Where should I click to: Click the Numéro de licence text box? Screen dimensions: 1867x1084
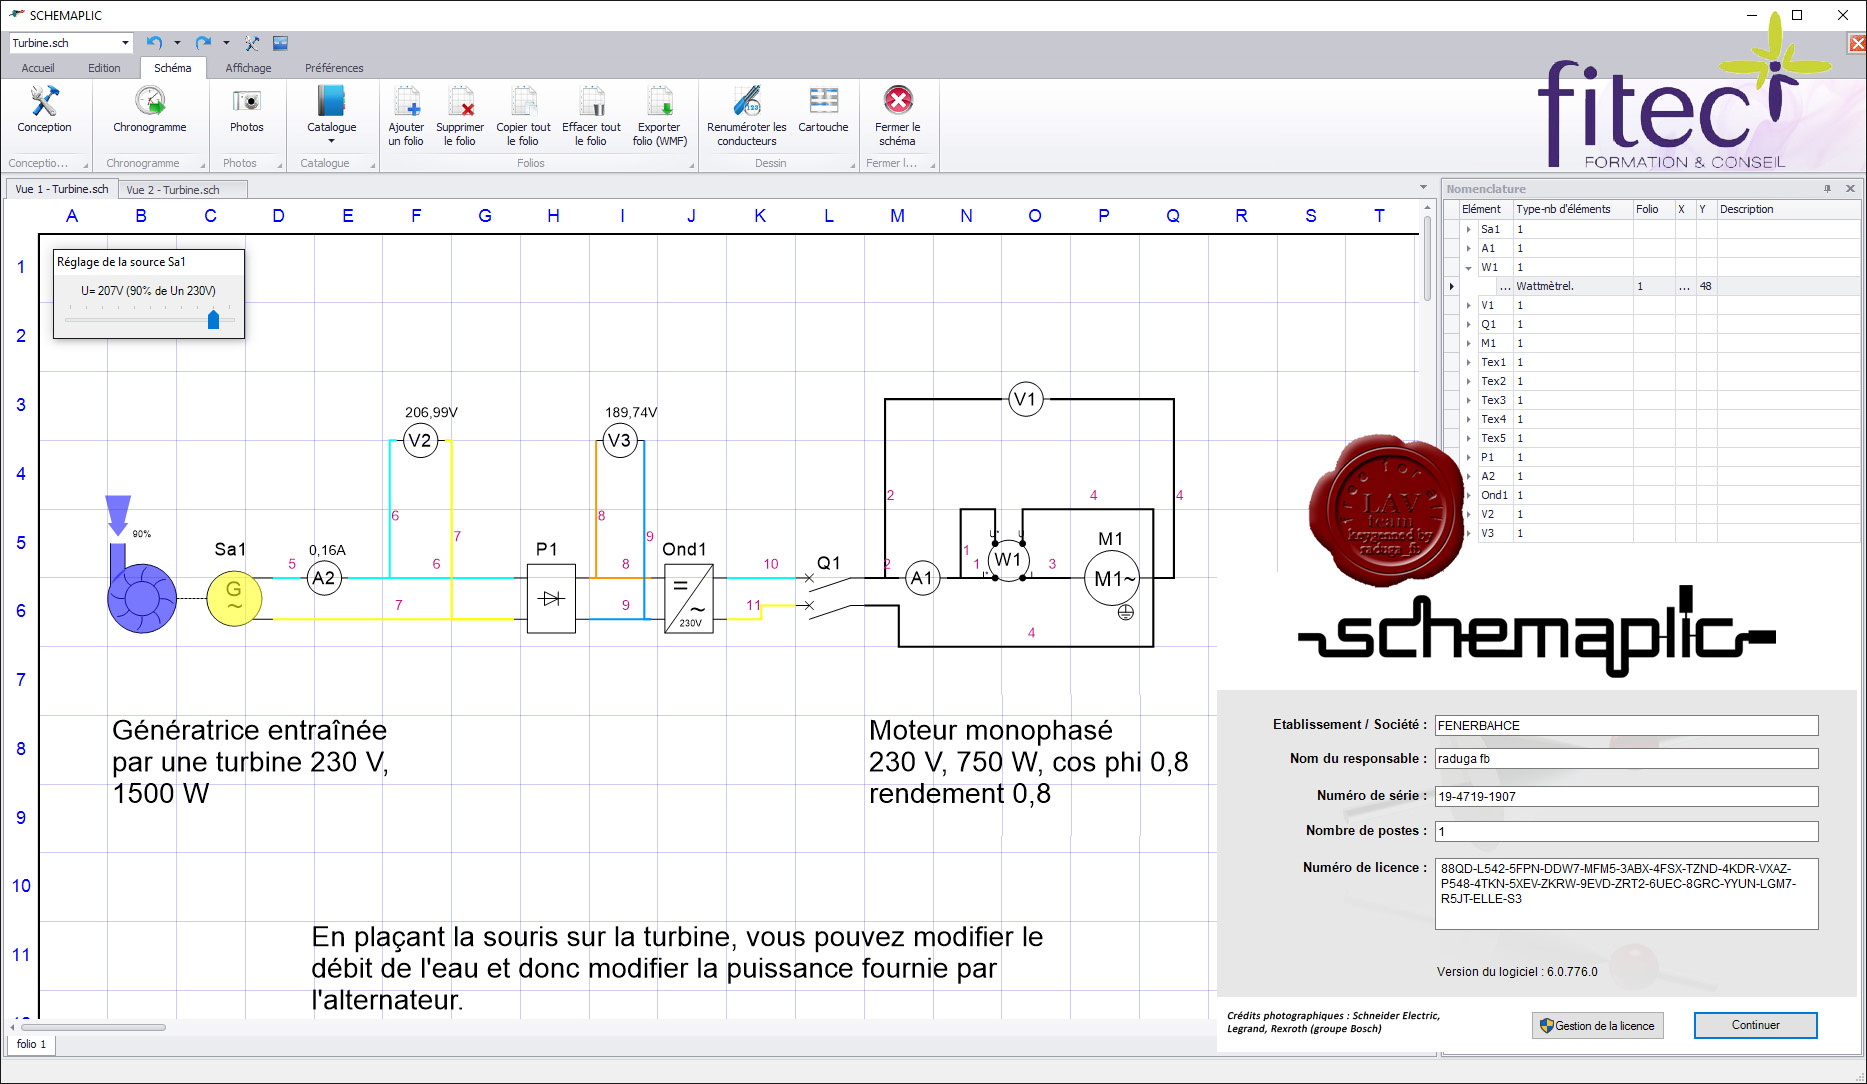pyautogui.click(x=1626, y=894)
